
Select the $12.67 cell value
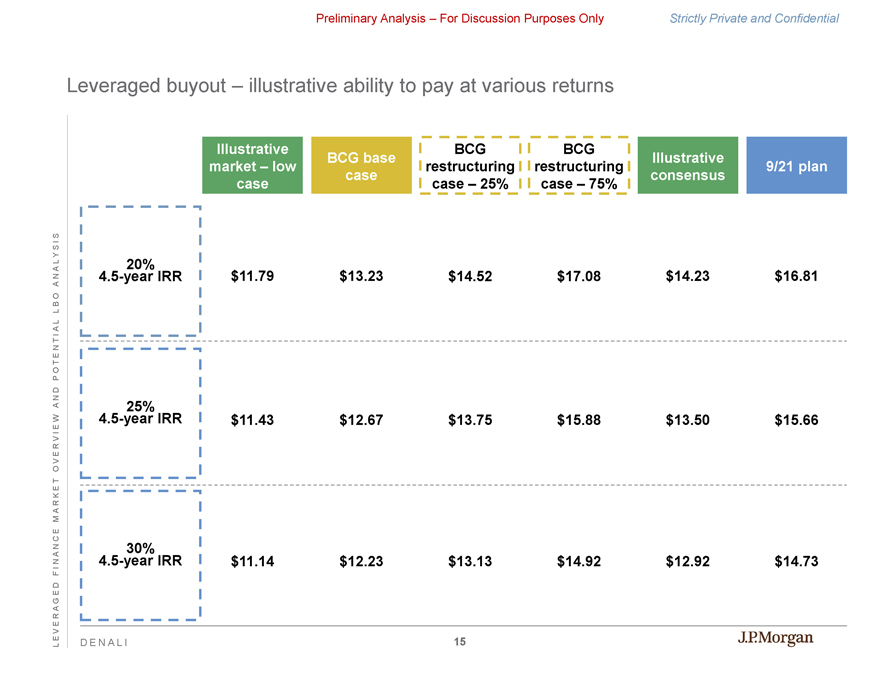click(360, 420)
